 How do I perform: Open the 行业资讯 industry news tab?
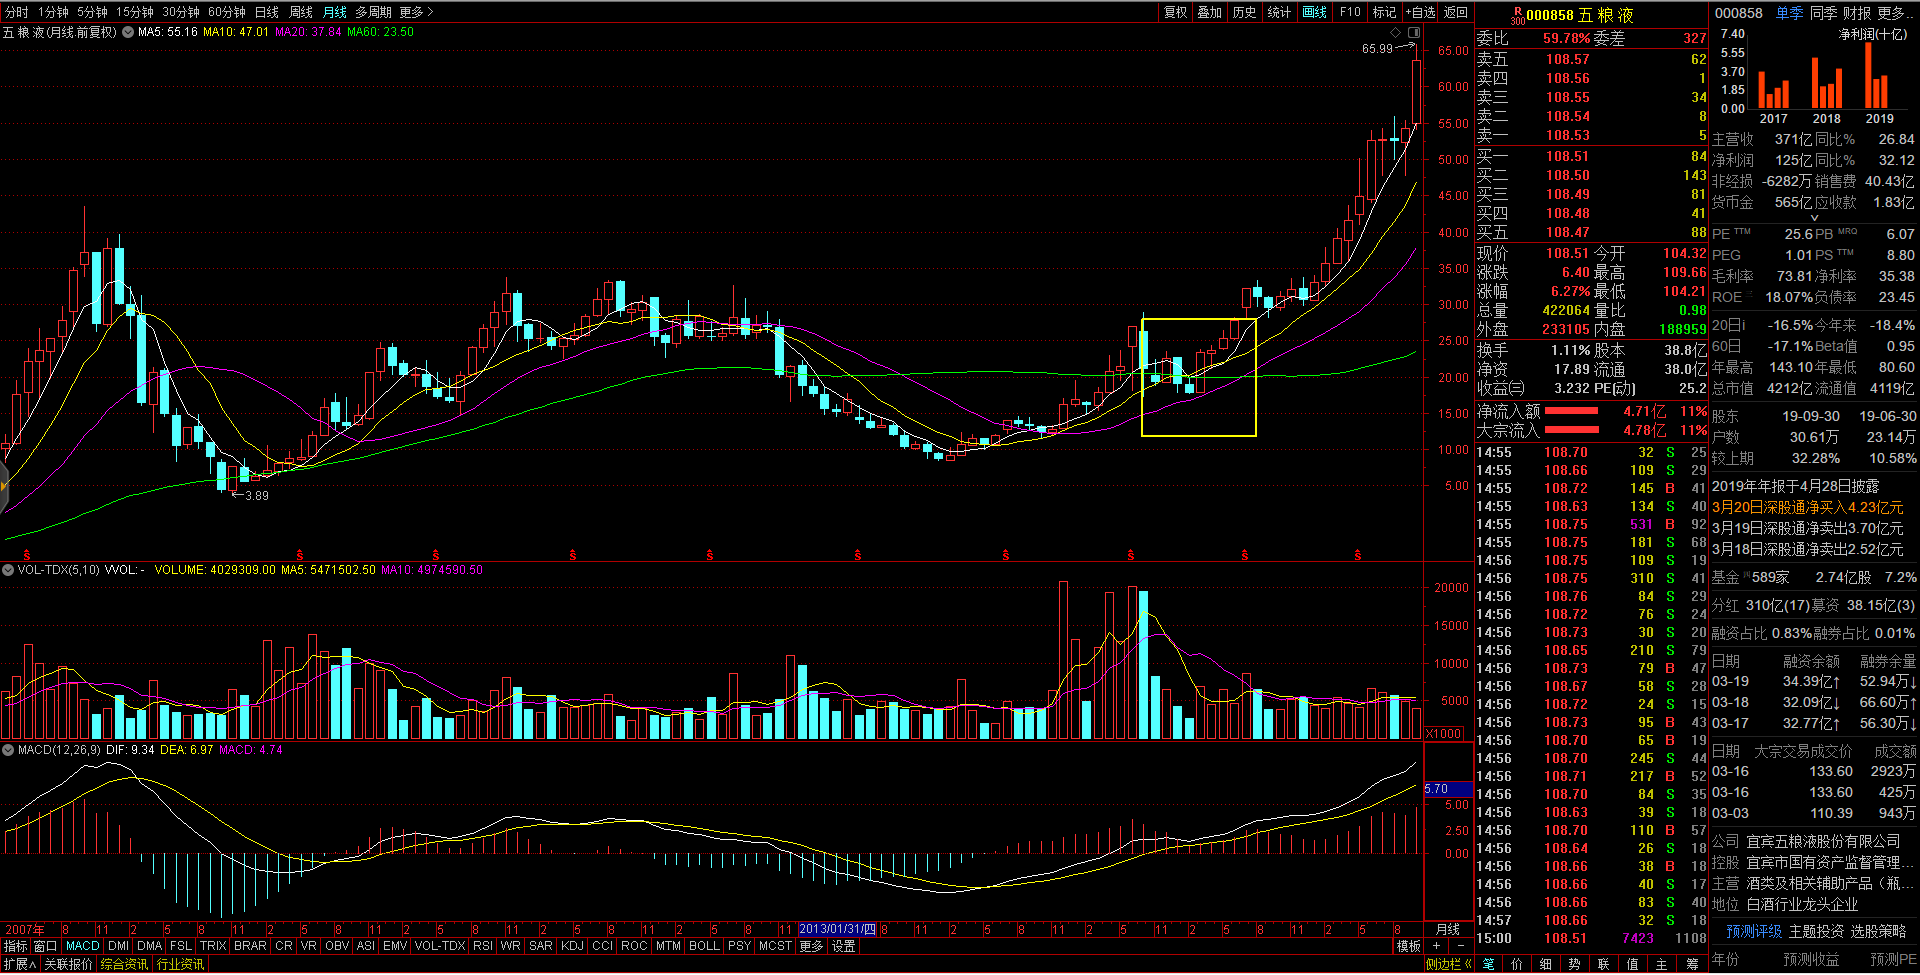coord(181,965)
